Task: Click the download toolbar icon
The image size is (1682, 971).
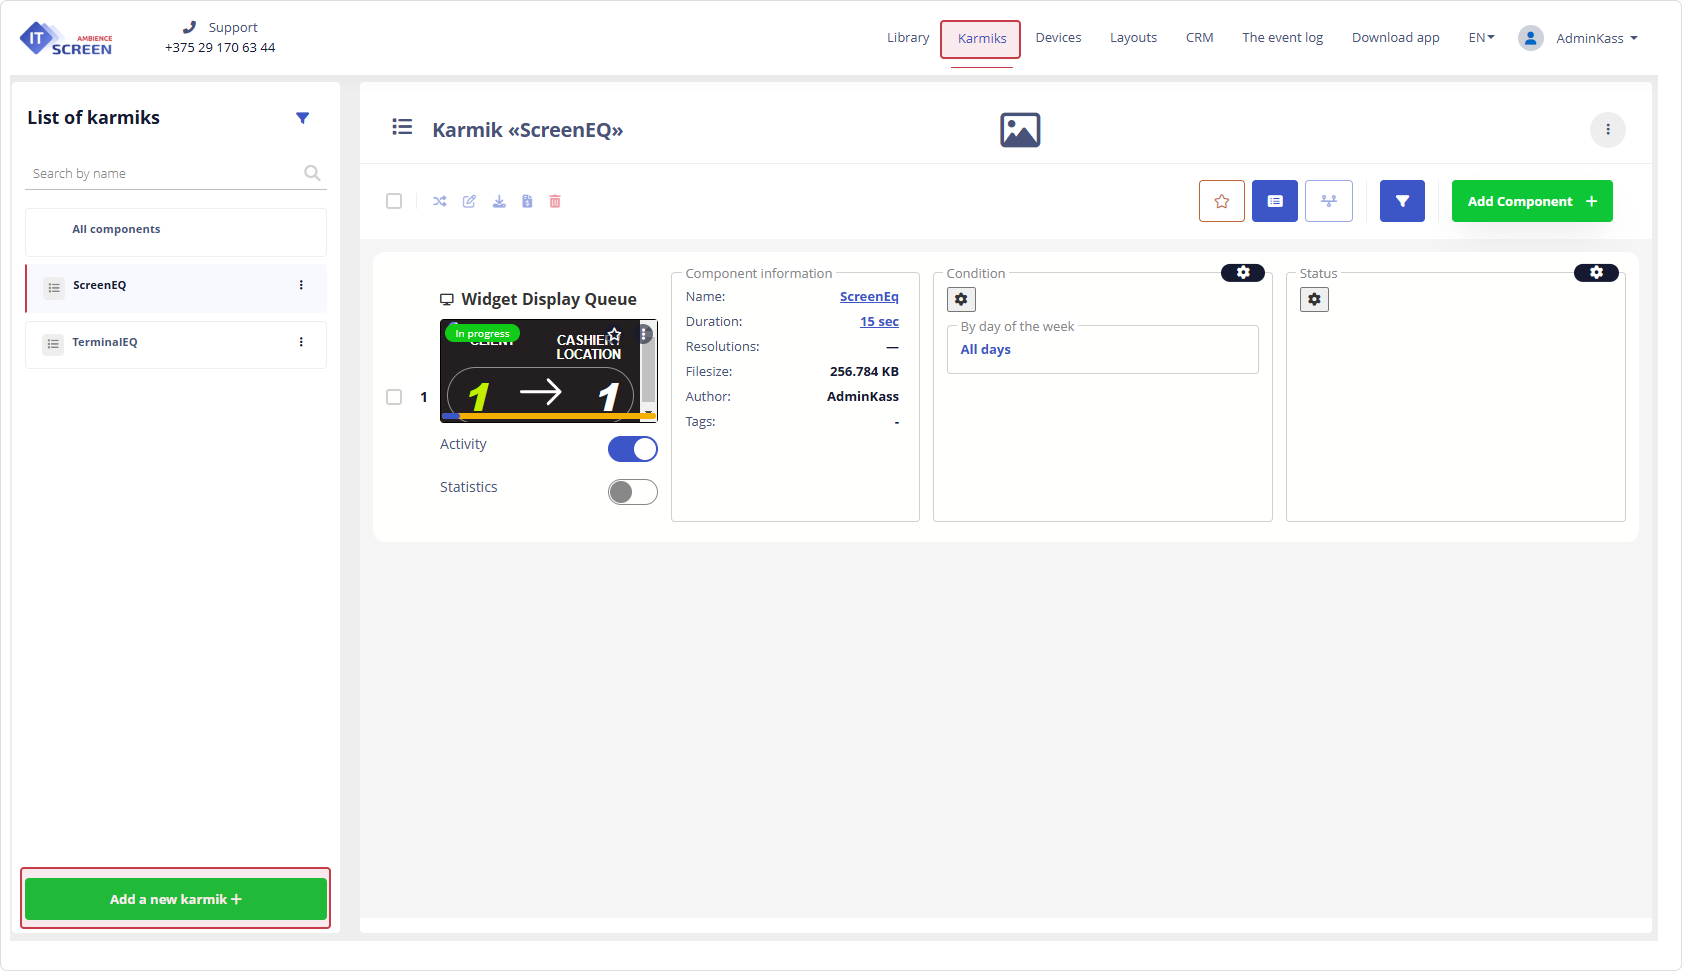Action: 499,201
